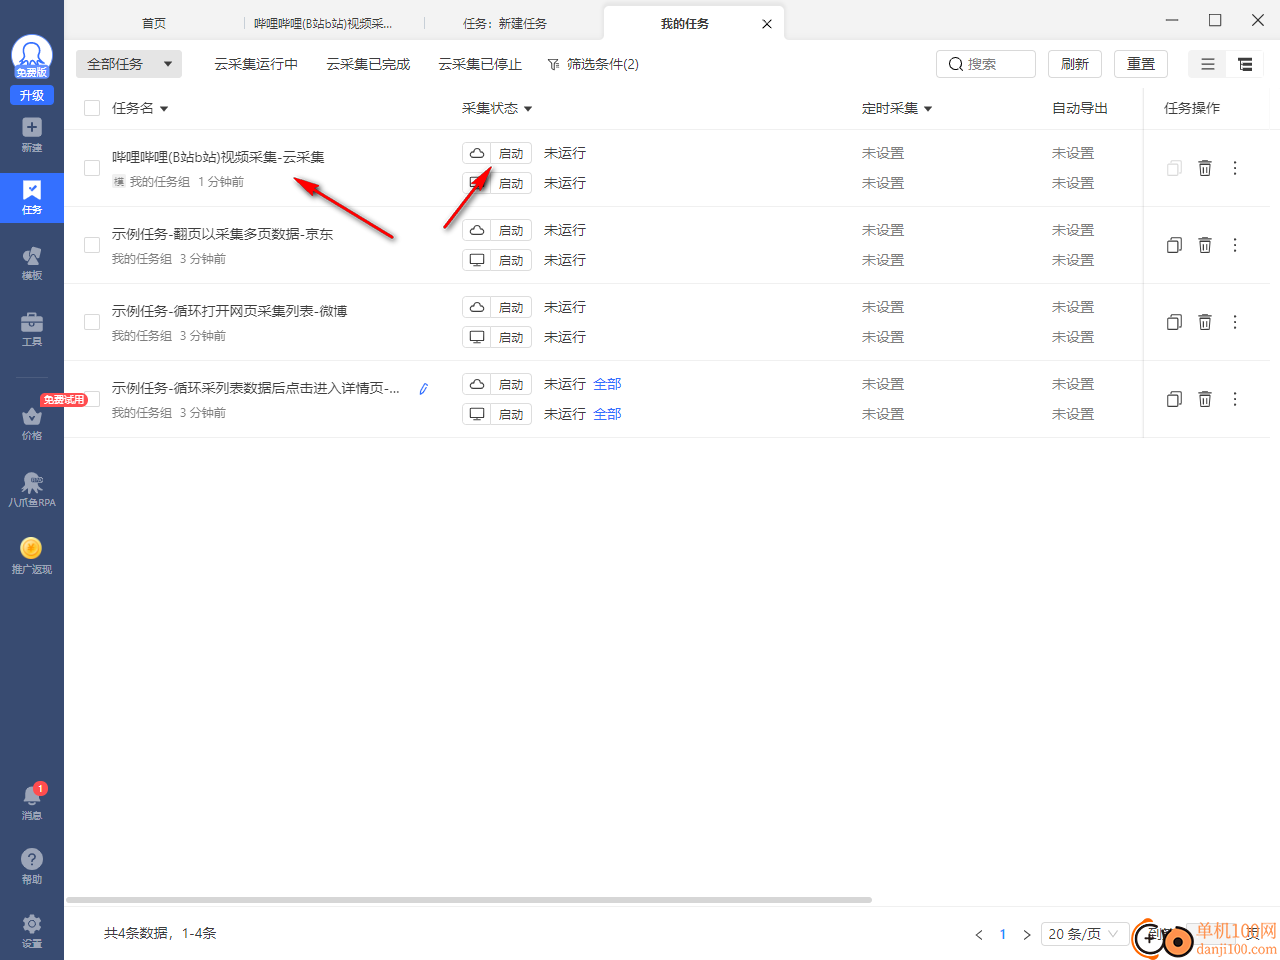Click the 升级 upgrade button

(x=32, y=95)
